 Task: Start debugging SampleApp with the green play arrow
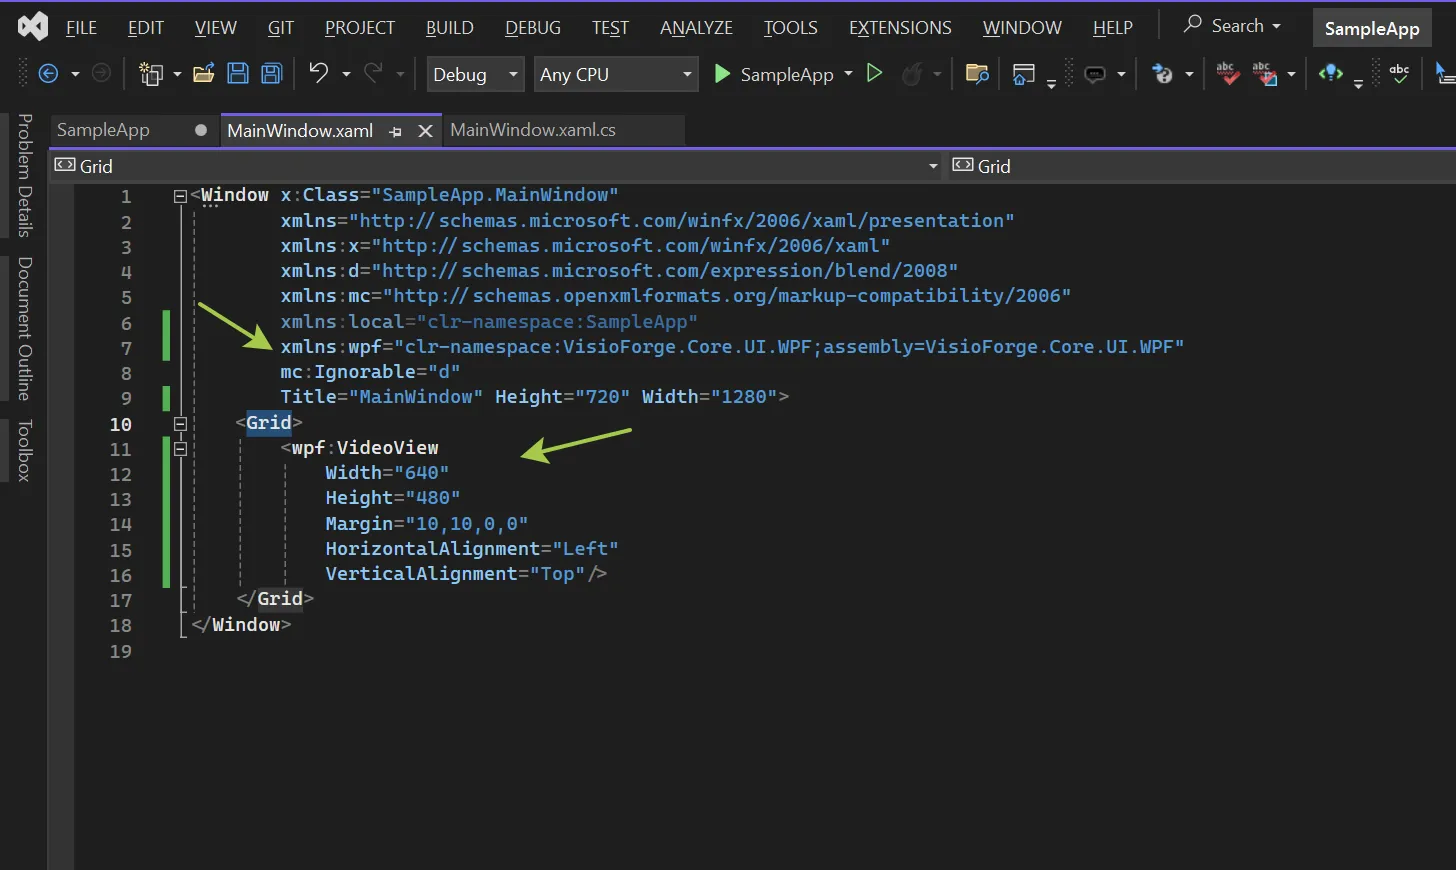click(x=722, y=74)
